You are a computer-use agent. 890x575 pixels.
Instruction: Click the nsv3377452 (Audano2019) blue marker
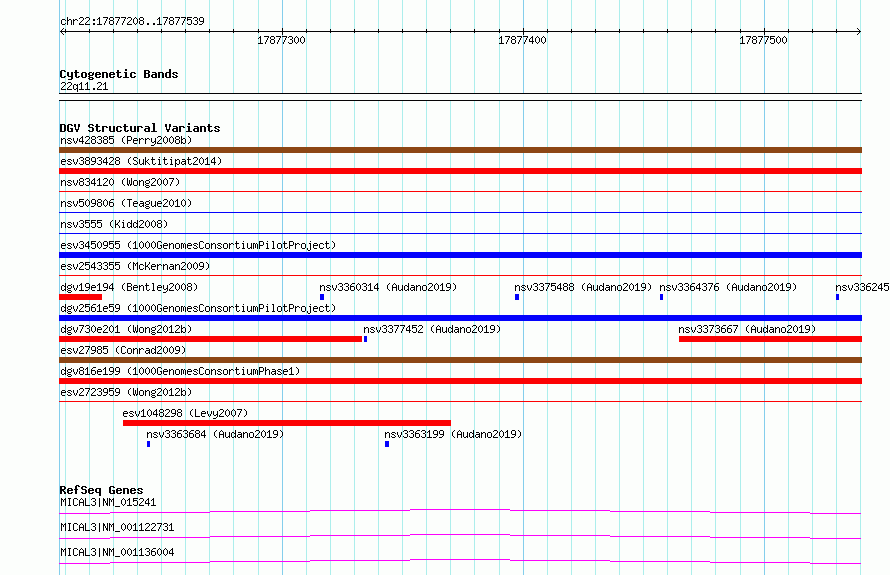[x=366, y=339]
